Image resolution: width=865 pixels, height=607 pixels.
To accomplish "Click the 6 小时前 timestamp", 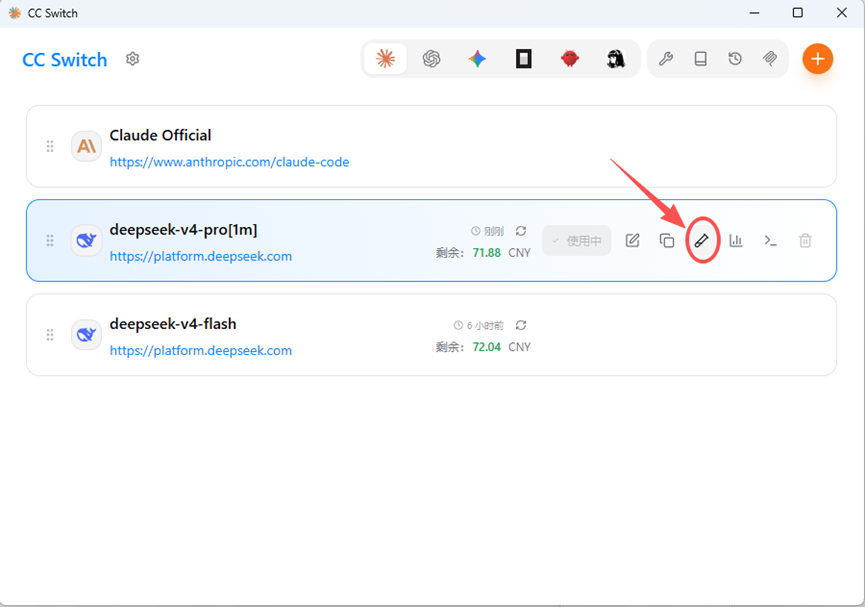I will pyautogui.click(x=485, y=326).
